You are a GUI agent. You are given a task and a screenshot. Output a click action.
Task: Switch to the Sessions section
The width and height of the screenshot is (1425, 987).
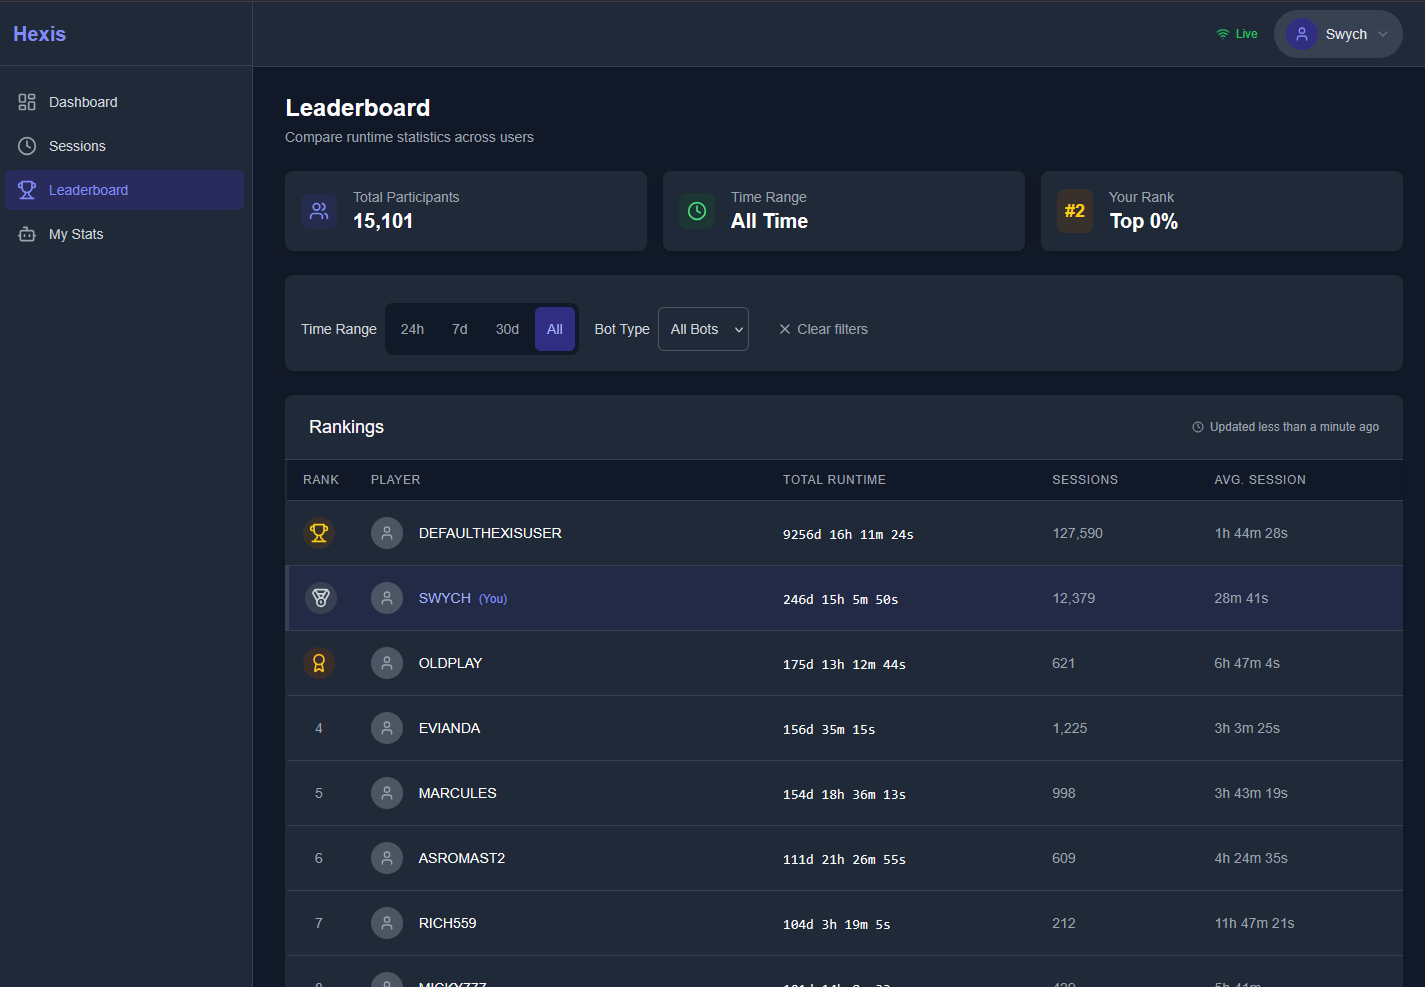tap(77, 145)
